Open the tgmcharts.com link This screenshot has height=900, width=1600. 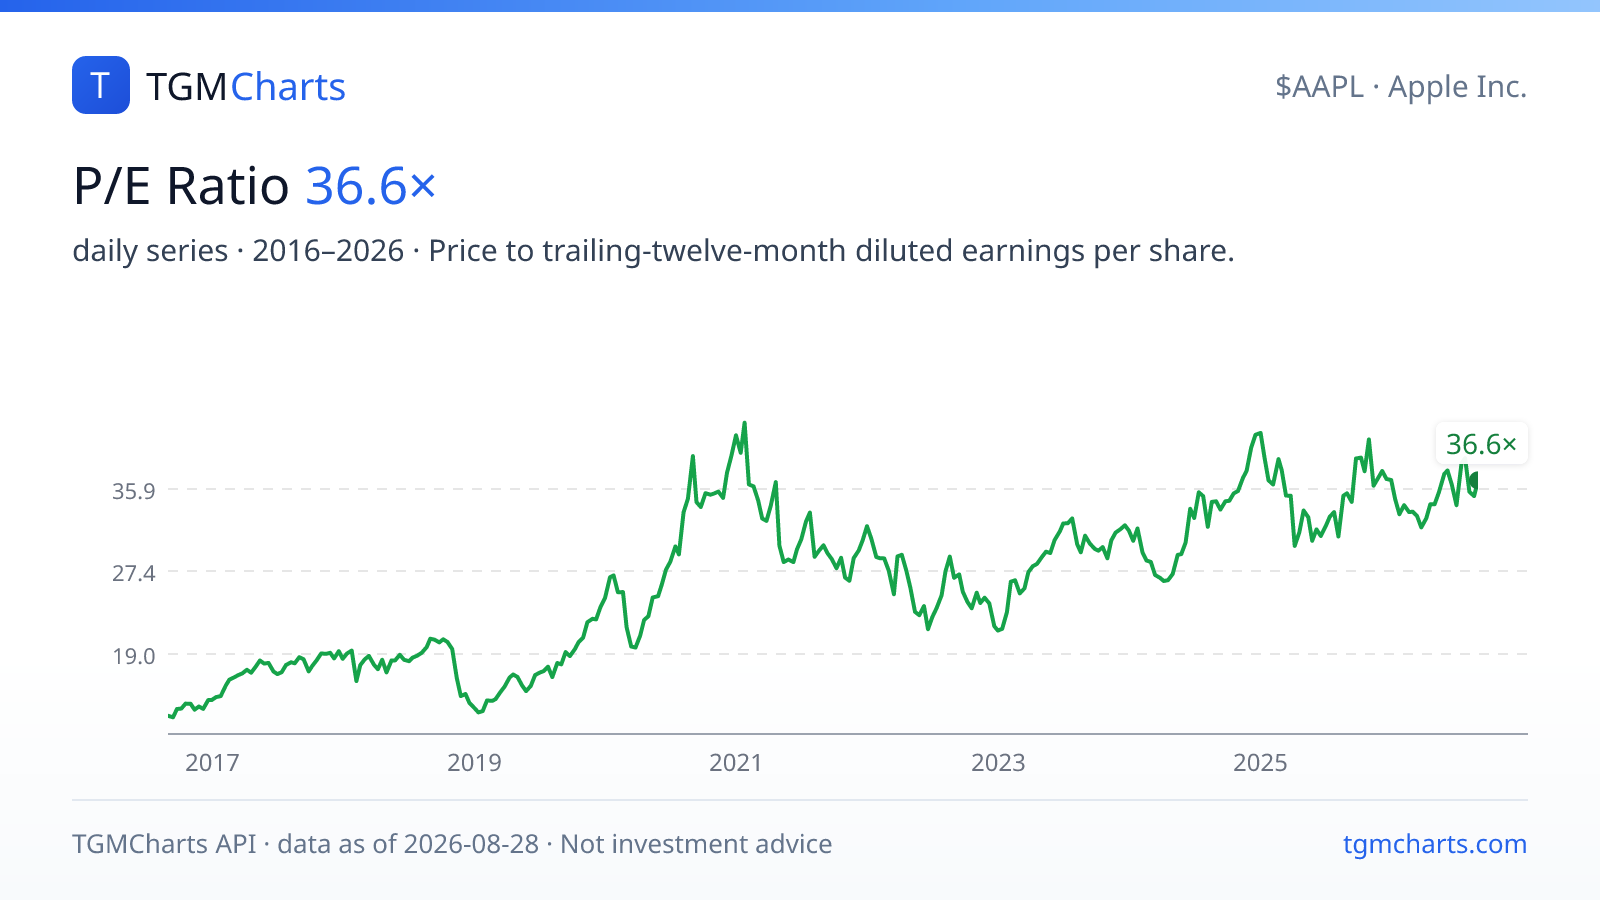click(1435, 844)
